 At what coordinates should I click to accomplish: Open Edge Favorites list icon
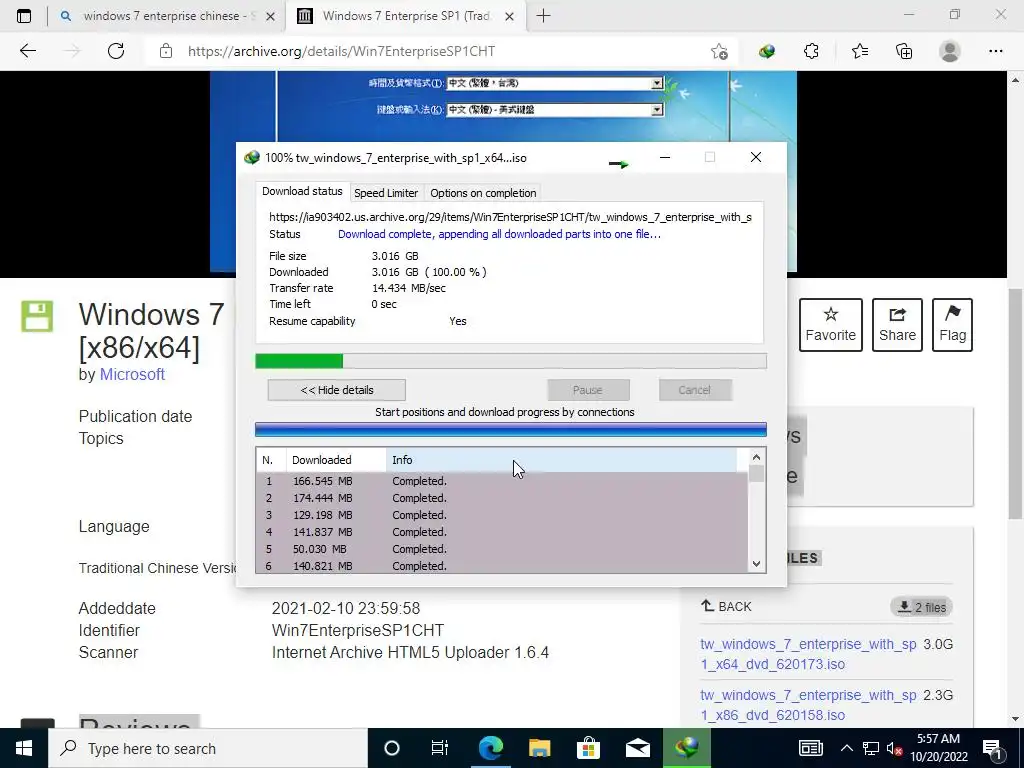(859, 51)
